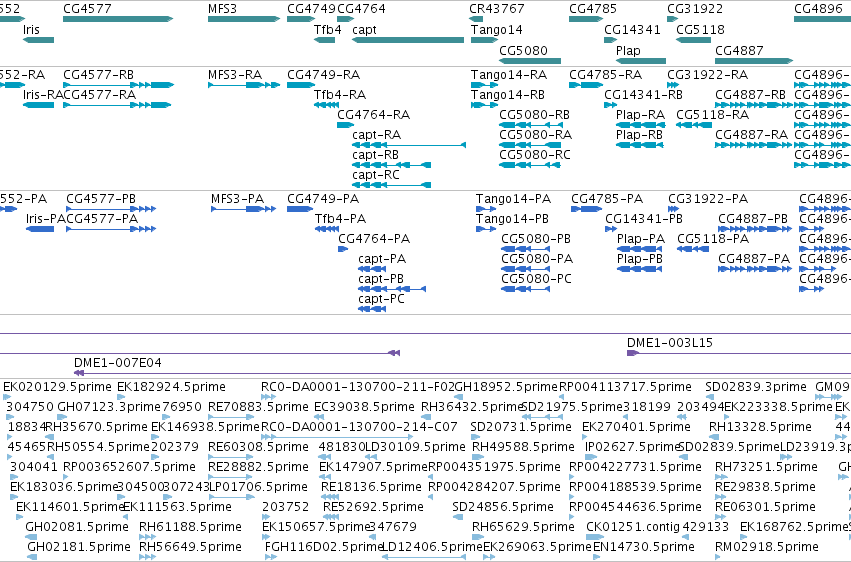Select the CK01251.contig feature label
Image resolution: width=851 pixels, height=562 pixels.
633,527
